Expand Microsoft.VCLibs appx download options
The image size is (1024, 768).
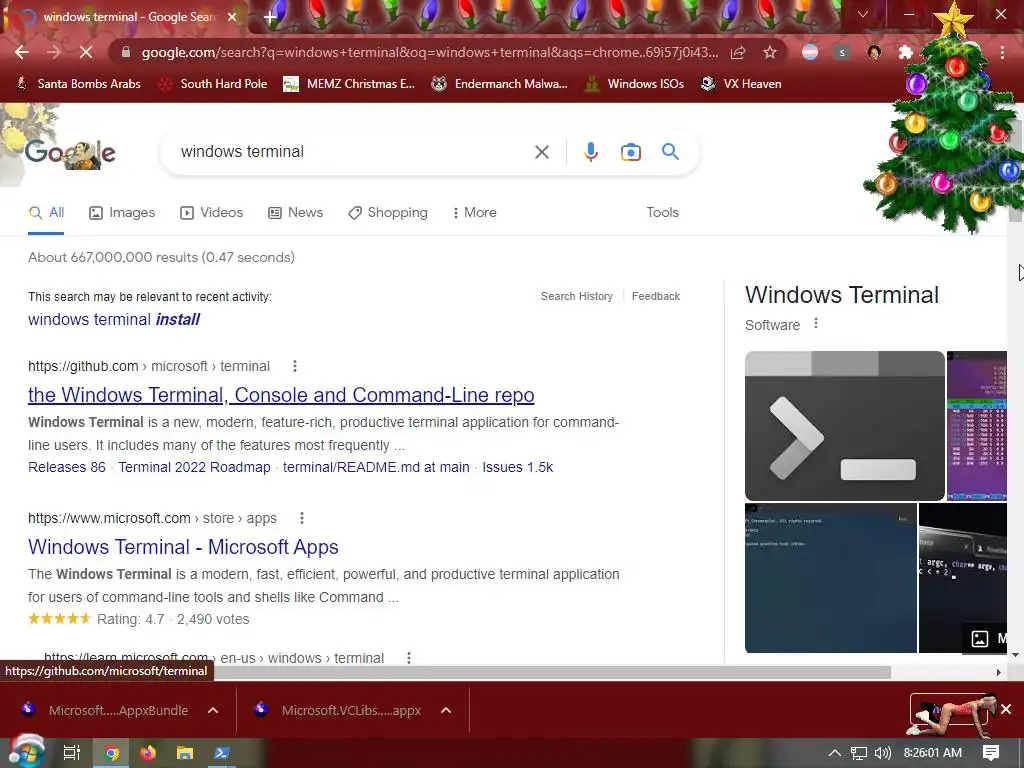(x=446, y=711)
